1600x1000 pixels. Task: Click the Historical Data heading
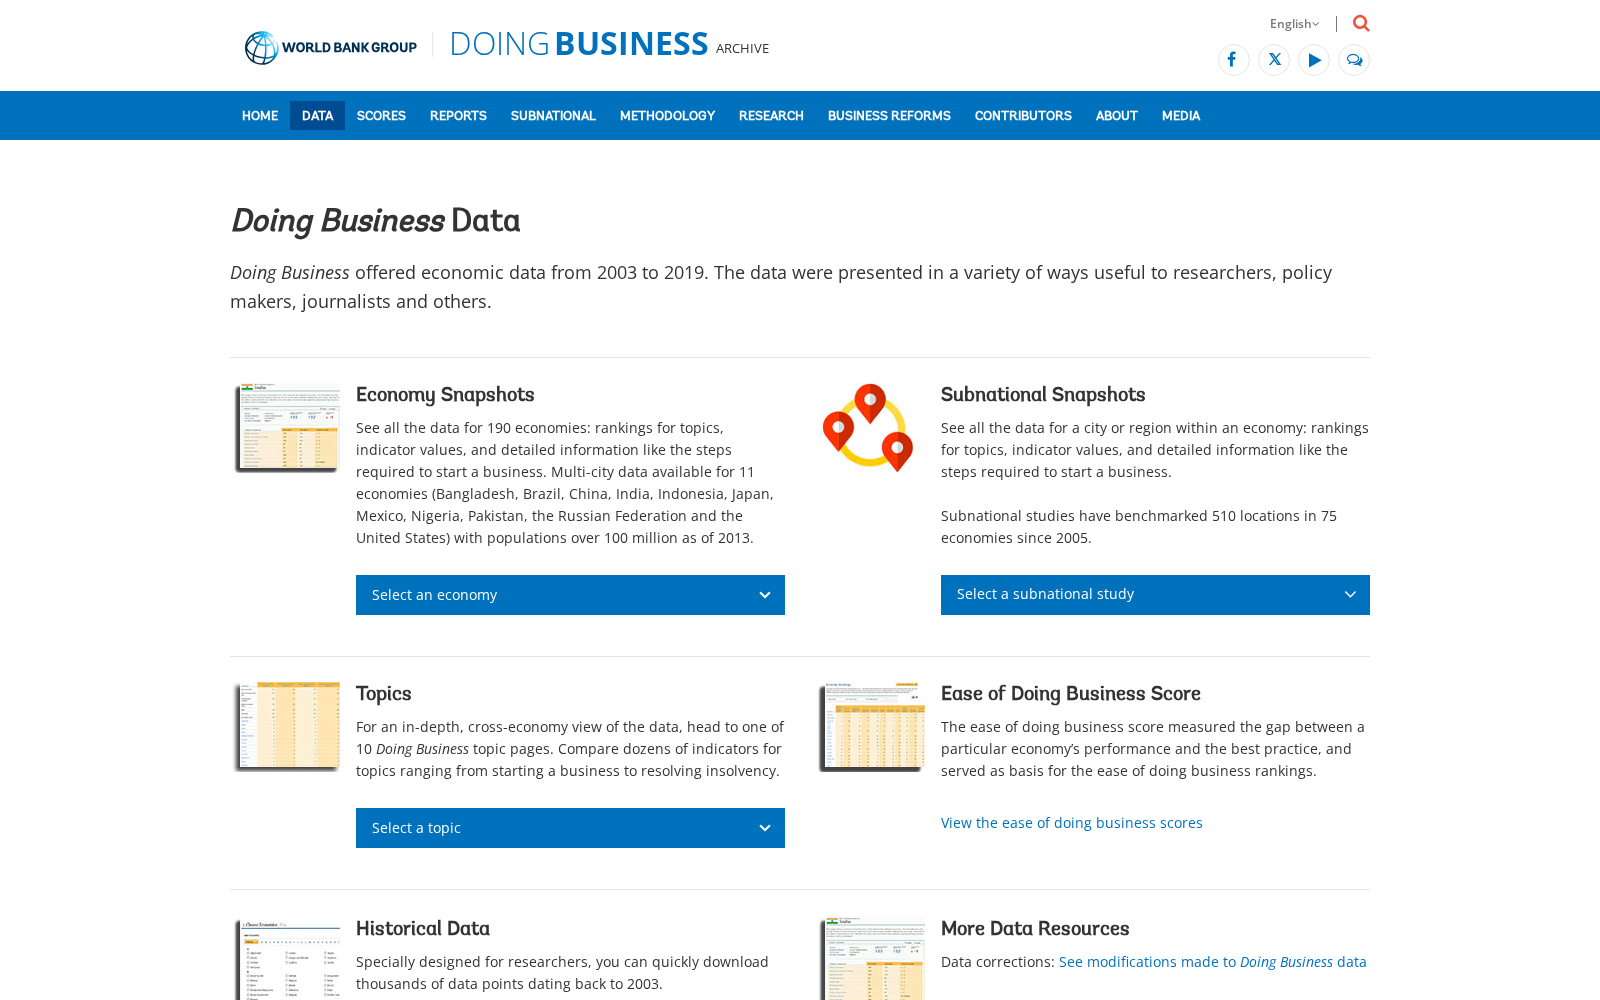[x=423, y=929]
